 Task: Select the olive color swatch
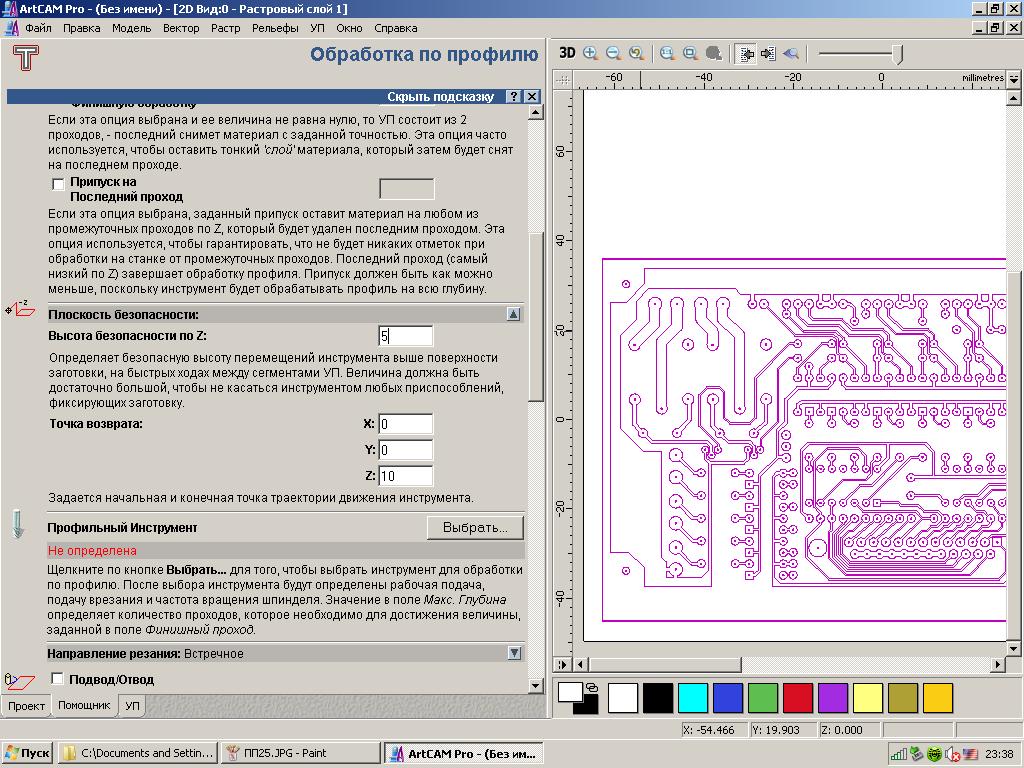[x=903, y=697]
